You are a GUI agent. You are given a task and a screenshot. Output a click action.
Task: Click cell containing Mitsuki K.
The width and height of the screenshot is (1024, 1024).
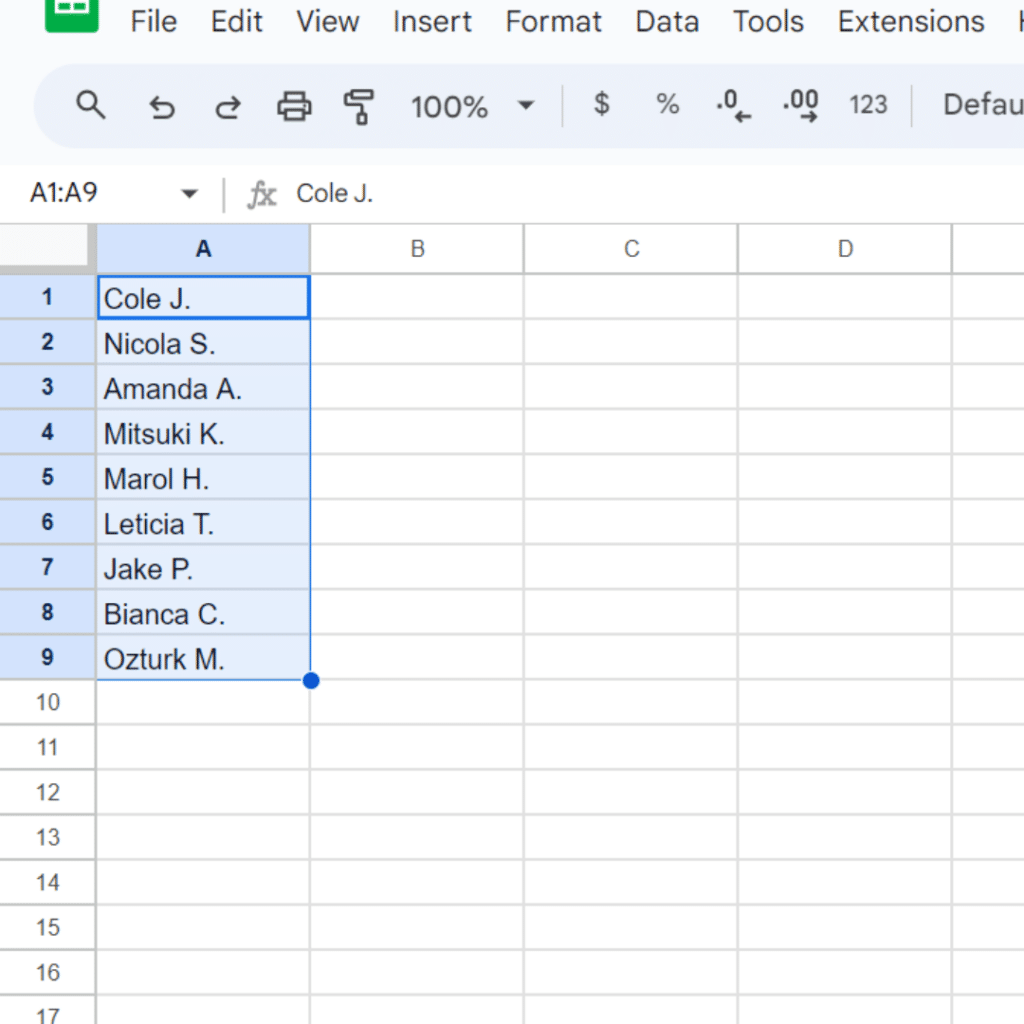pos(203,433)
